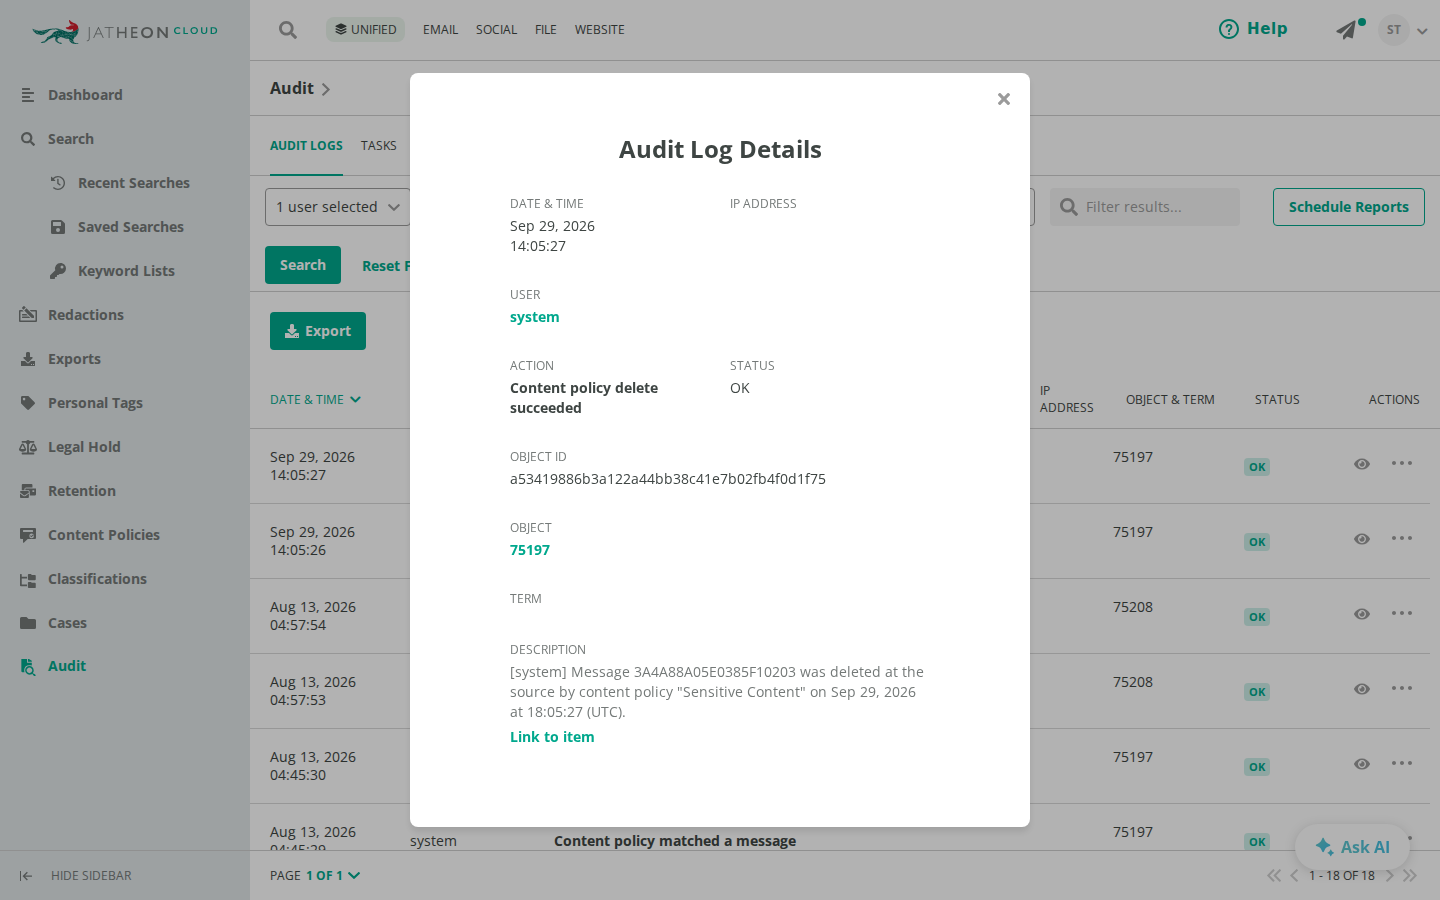Open the ST user avatar menu
The width and height of the screenshot is (1440, 900).
pyautogui.click(x=1394, y=30)
